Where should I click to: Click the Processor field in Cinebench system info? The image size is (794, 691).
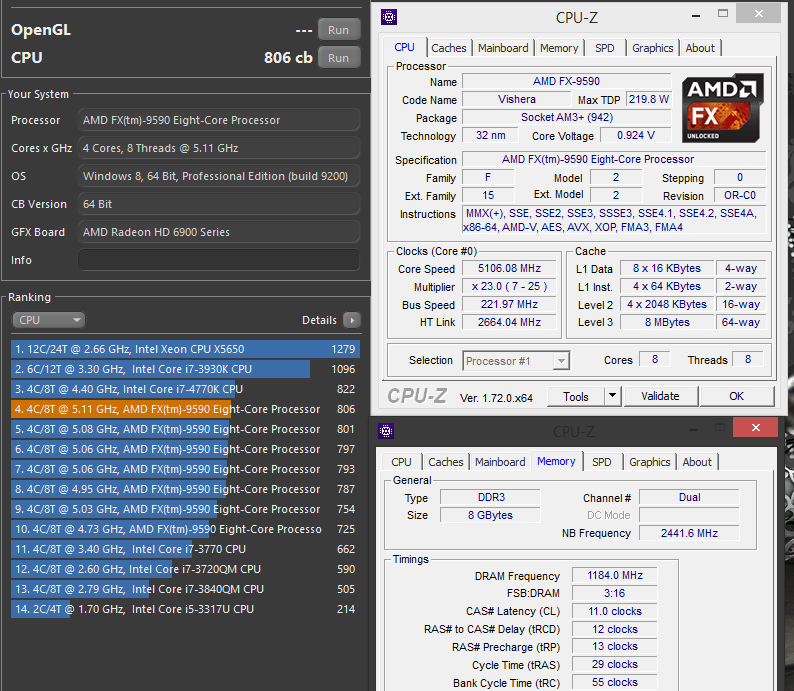click(x=219, y=120)
